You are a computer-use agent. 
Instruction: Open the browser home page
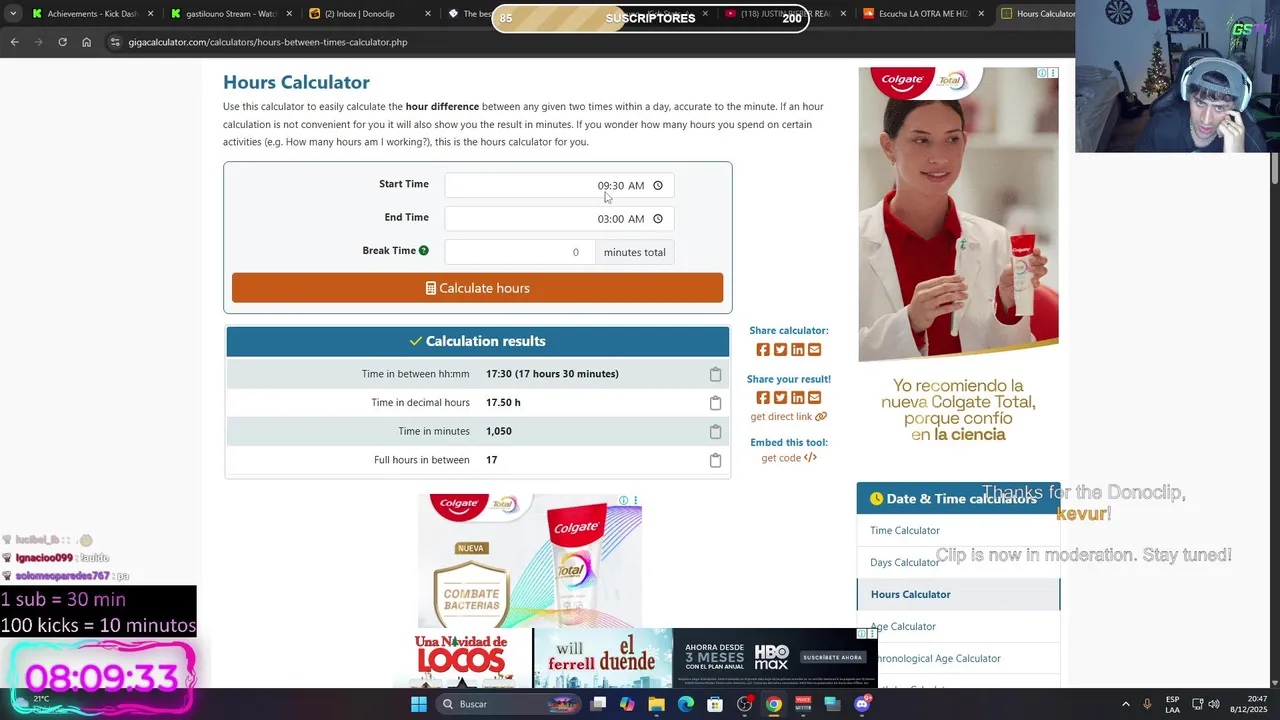86,42
